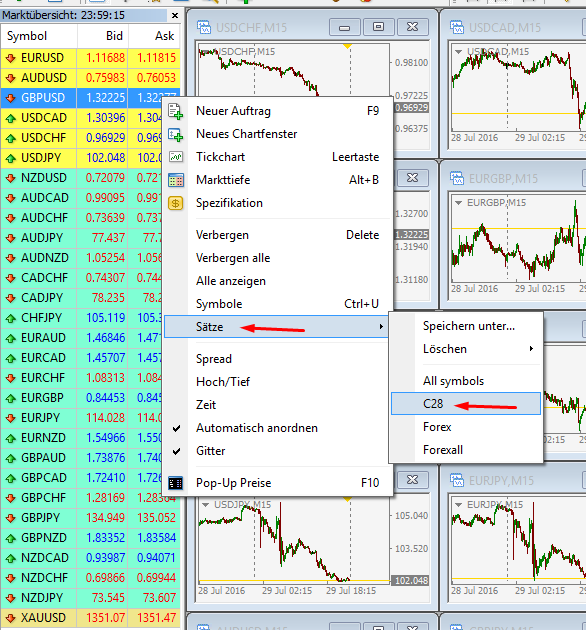This screenshot has width=586, height=630.
Task: Open the EURGBP,M15 chart dropdown triangle
Action: click(458, 203)
